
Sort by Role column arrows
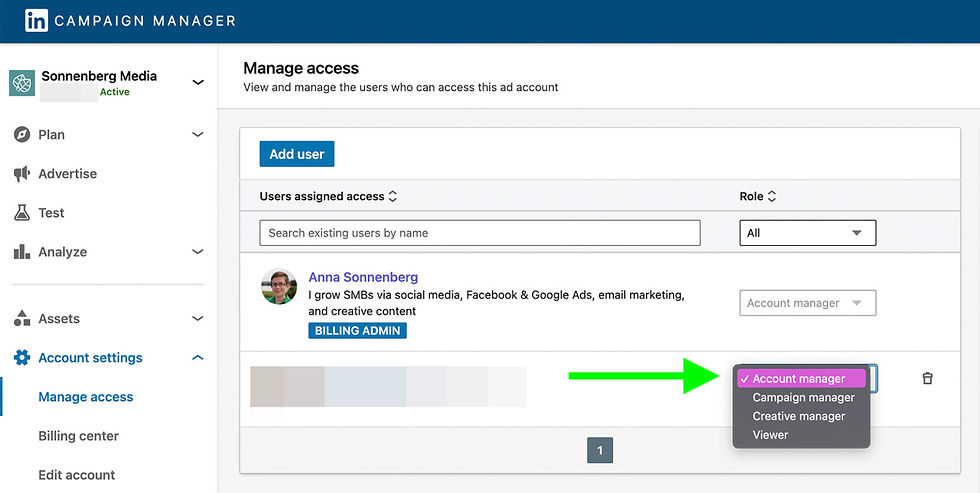[x=772, y=196]
